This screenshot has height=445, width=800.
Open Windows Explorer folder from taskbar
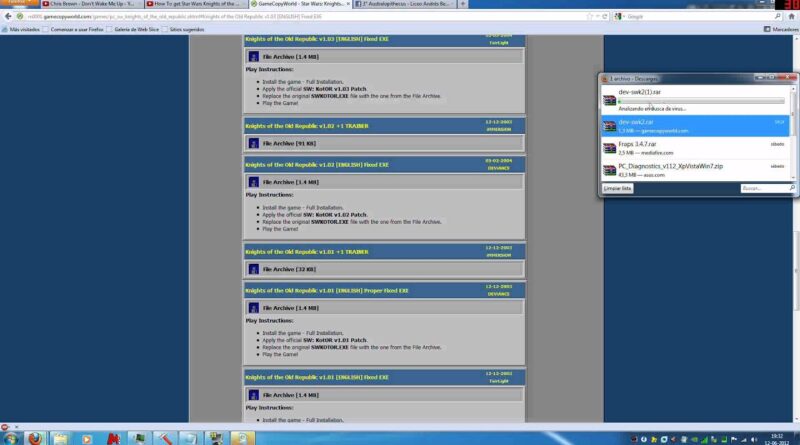tap(60, 438)
